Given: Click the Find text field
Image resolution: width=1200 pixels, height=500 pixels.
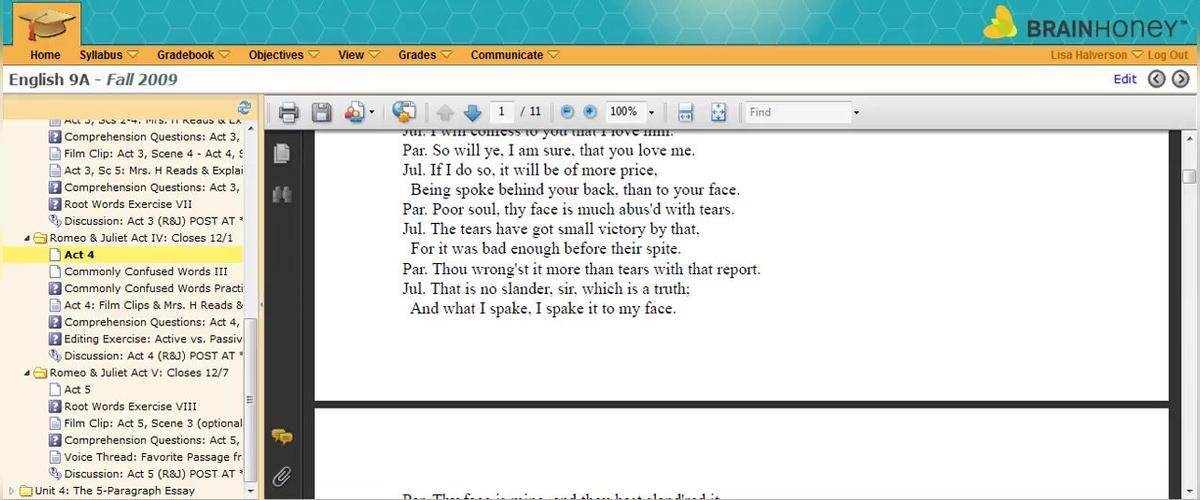Looking at the screenshot, I should 797,112.
